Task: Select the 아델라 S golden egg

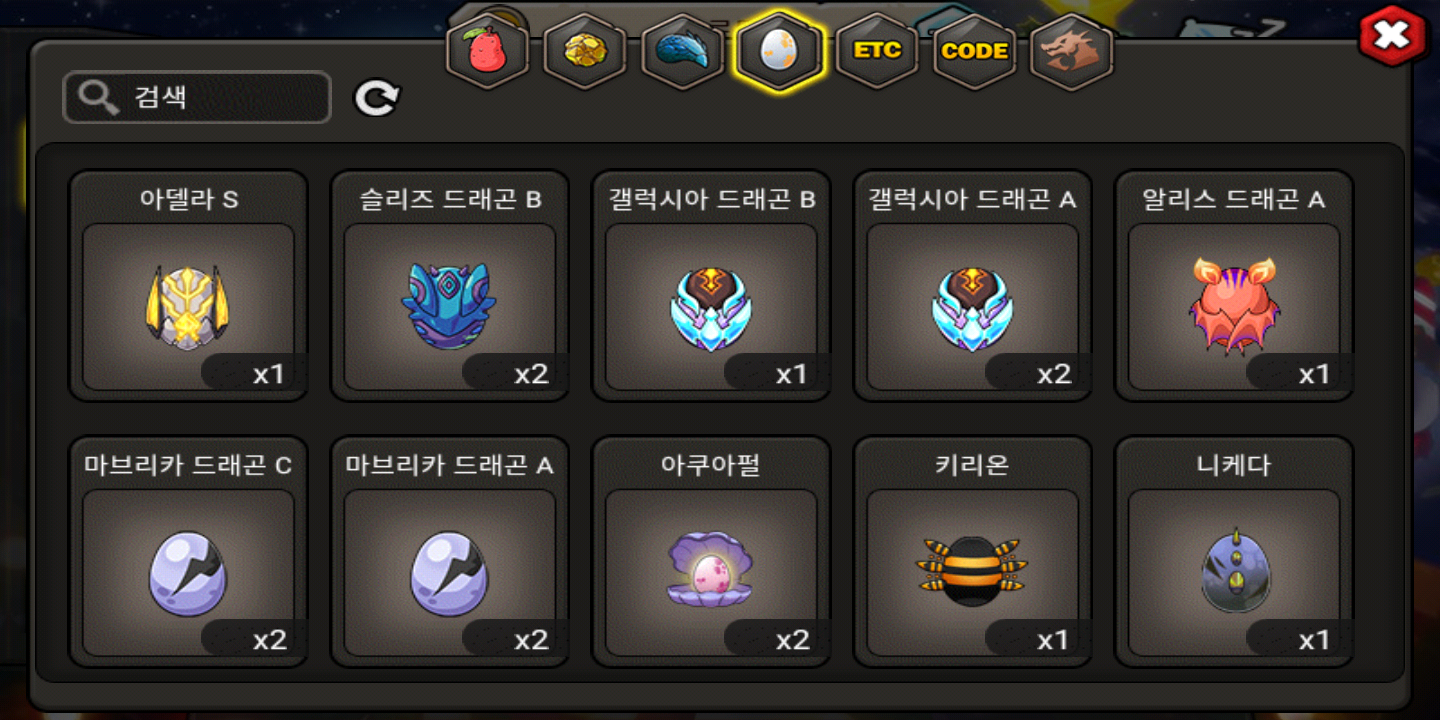Action: click(188, 286)
